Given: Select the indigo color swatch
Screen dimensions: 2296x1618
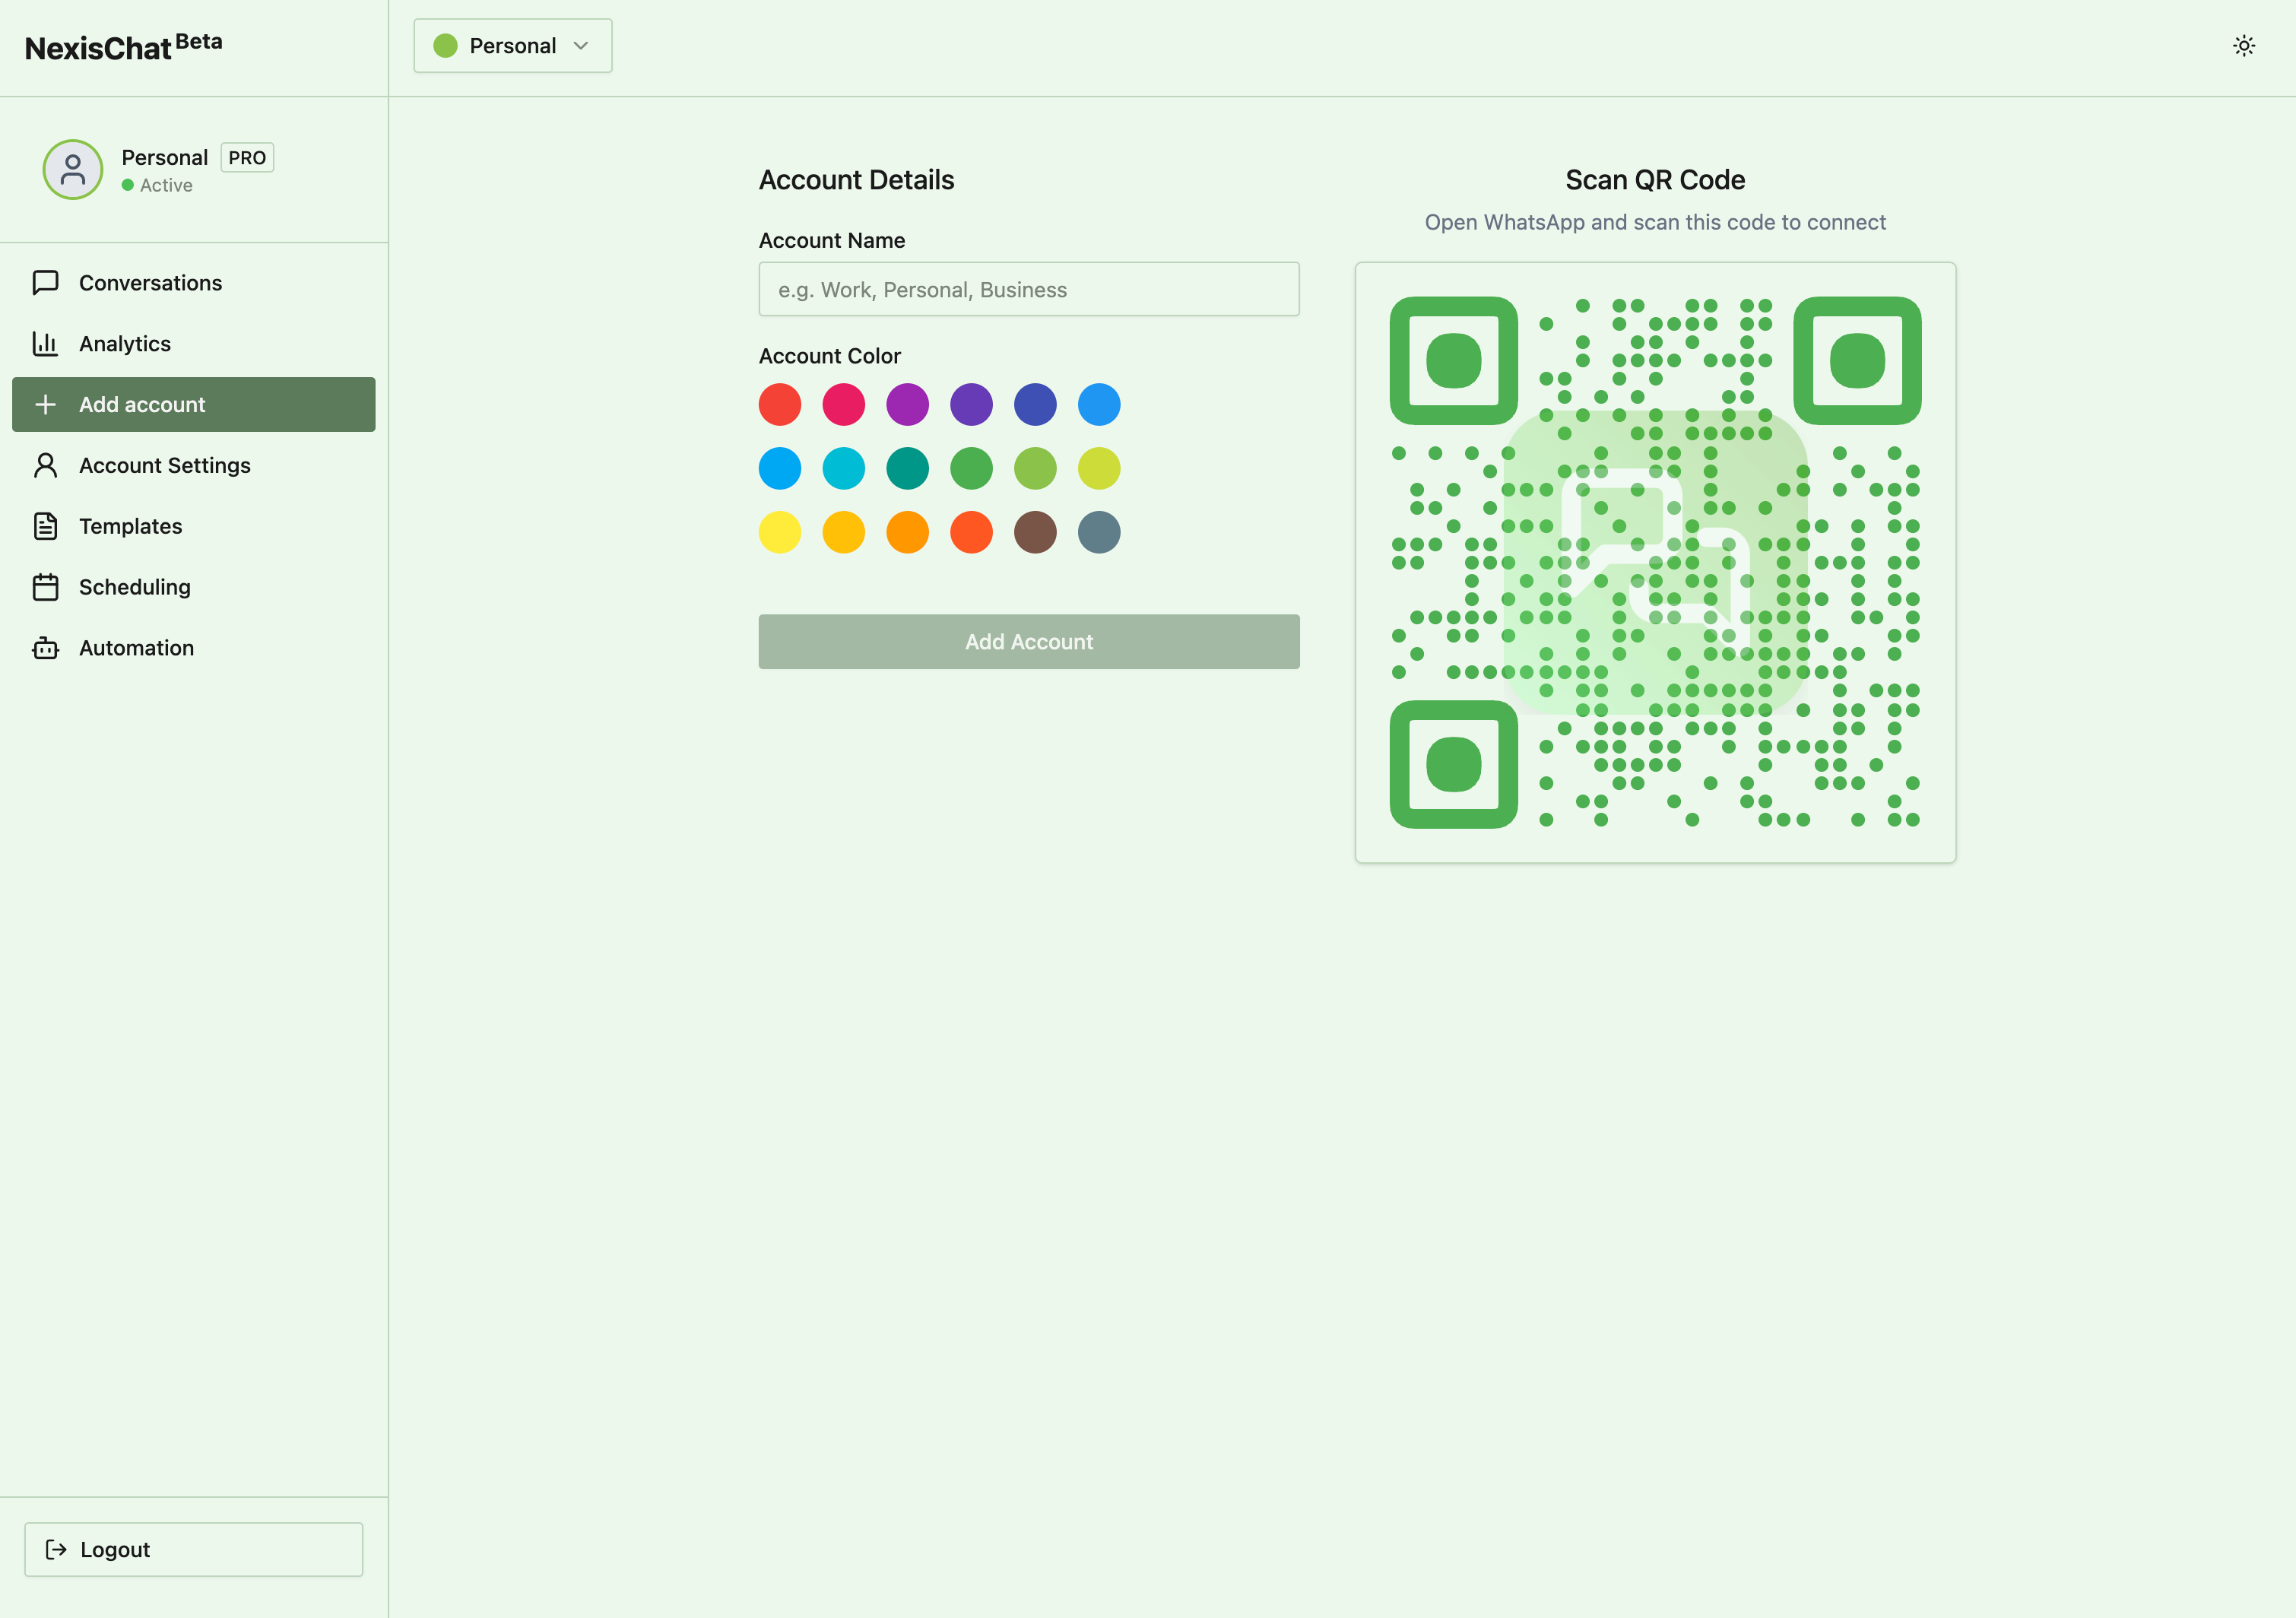Looking at the screenshot, I should pos(1035,405).
